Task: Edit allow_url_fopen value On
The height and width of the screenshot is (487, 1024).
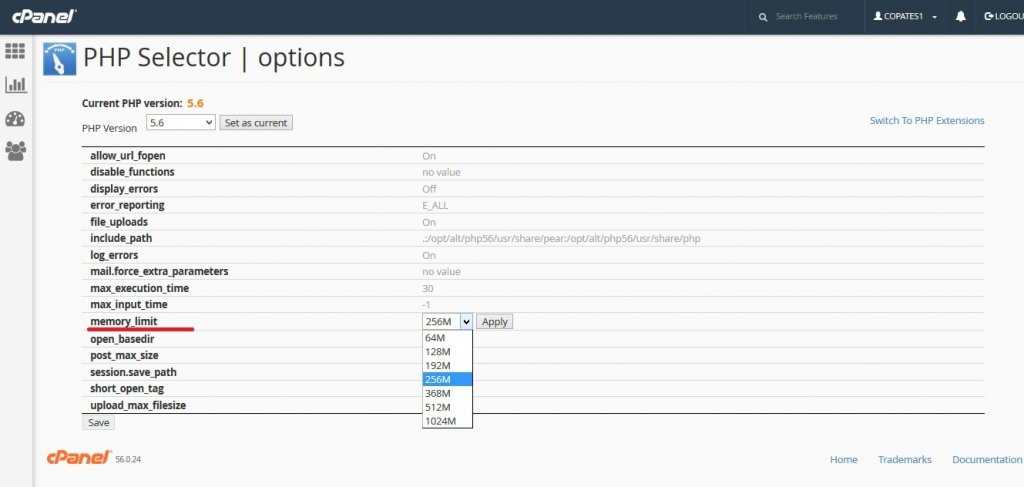Action: click(x=429, y=156)
